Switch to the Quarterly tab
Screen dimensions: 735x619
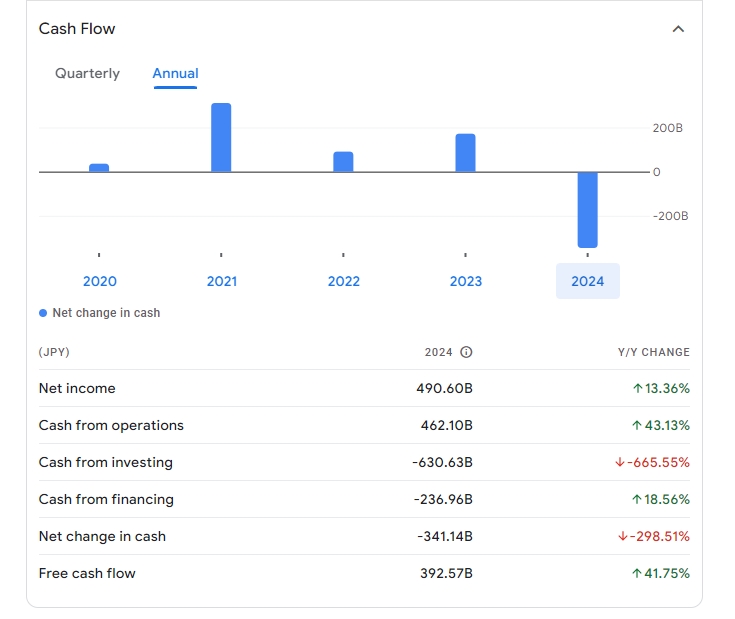click(x=87, y=74)
